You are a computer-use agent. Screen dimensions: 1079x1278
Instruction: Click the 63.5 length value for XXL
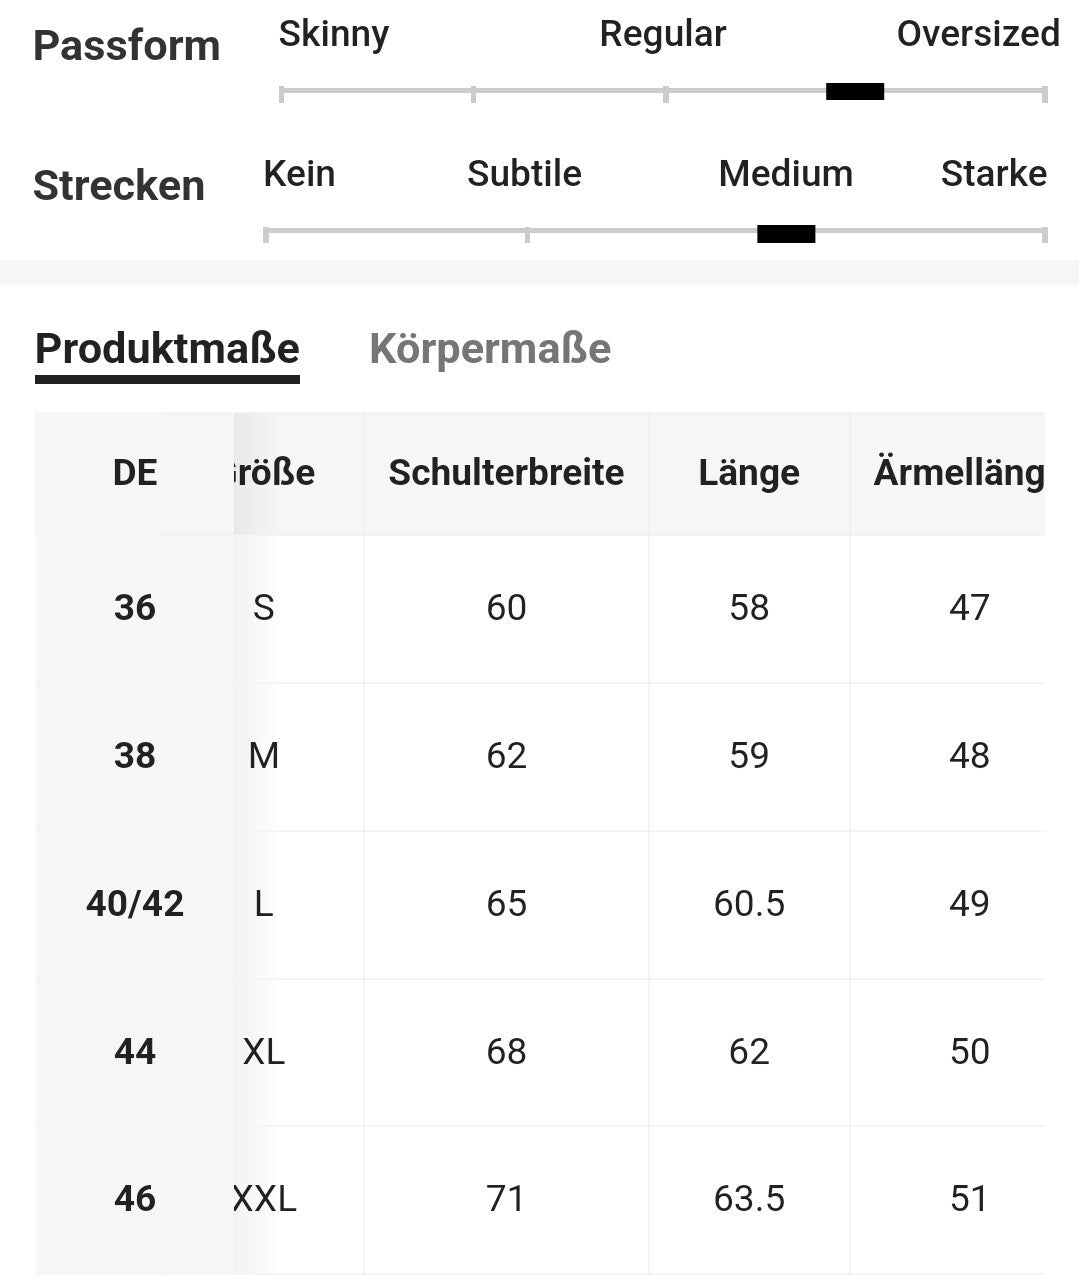749,1198
